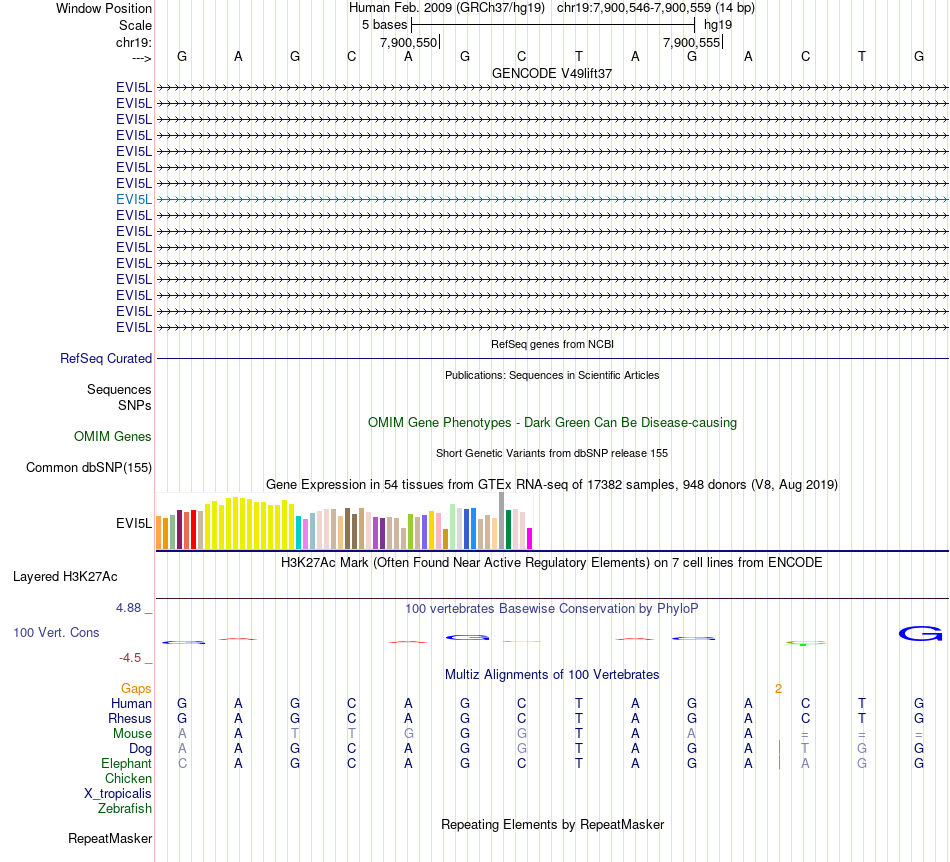
Task: Select the OMIM Genes track label
Action: (113, 437)
